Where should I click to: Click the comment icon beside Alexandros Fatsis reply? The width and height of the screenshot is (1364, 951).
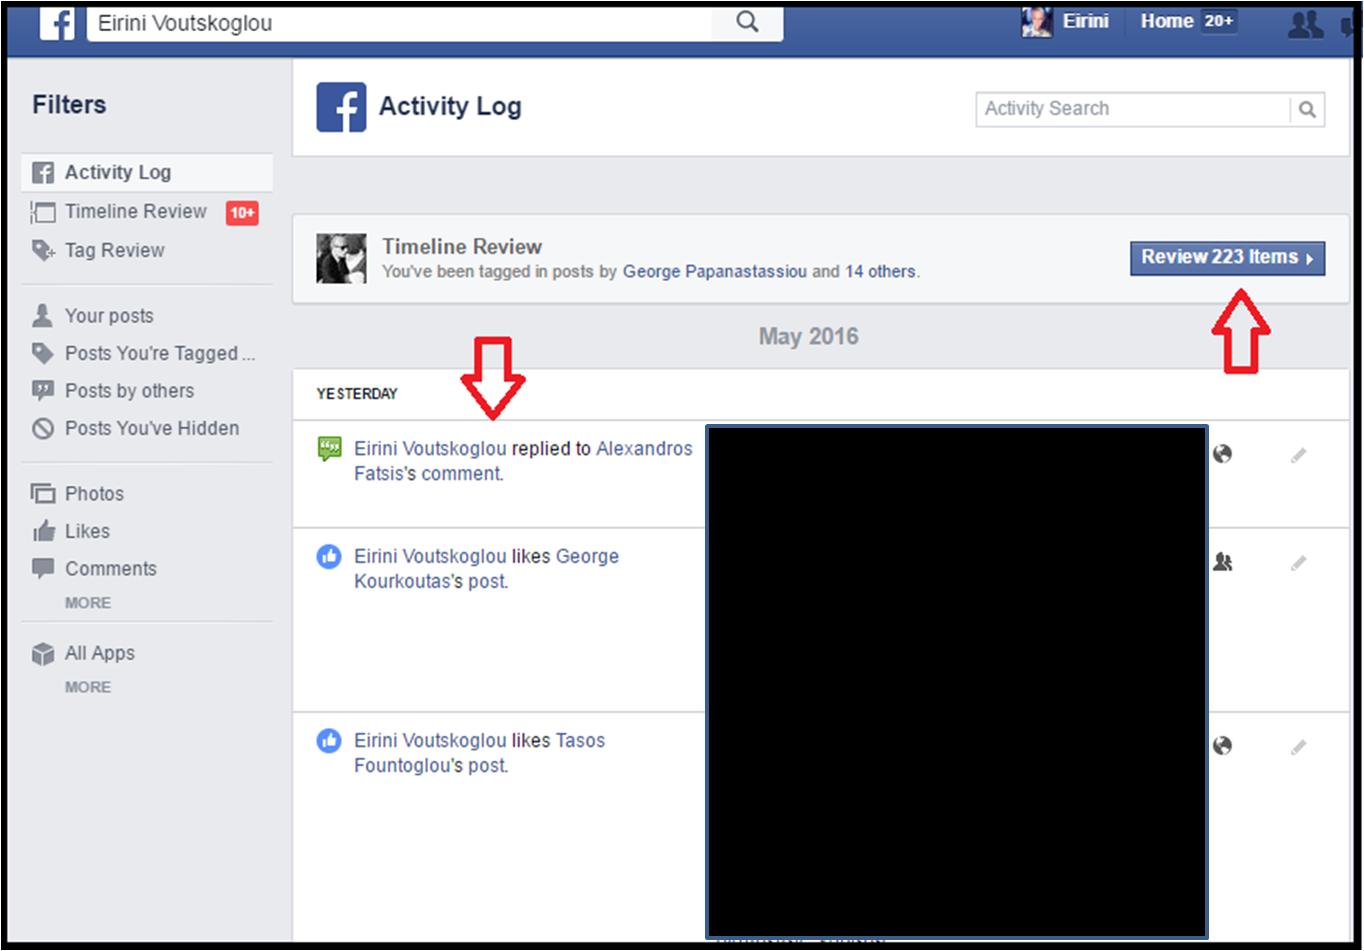[329, 449]
